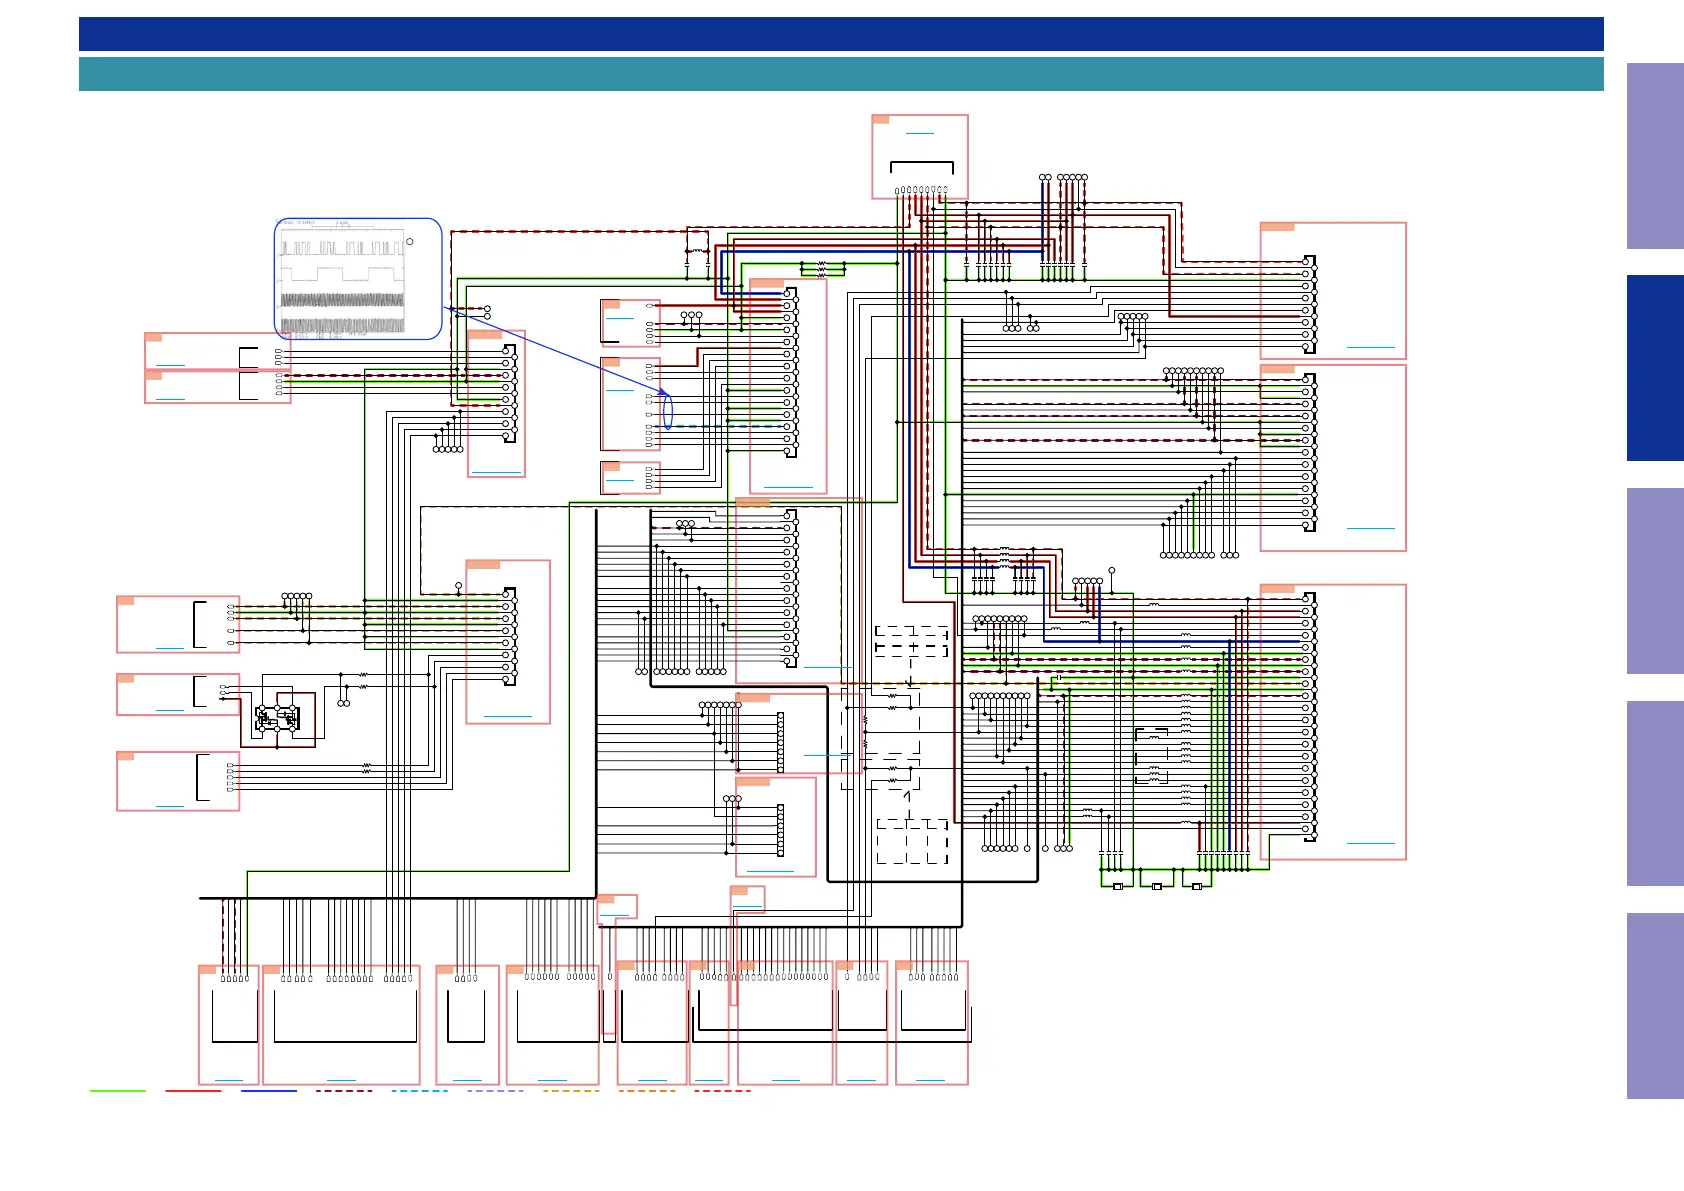The image size is (1684, 1191).
Task: Click the dark red dashed legend line
Action: pyautogui.click(x=344, y=1091)
